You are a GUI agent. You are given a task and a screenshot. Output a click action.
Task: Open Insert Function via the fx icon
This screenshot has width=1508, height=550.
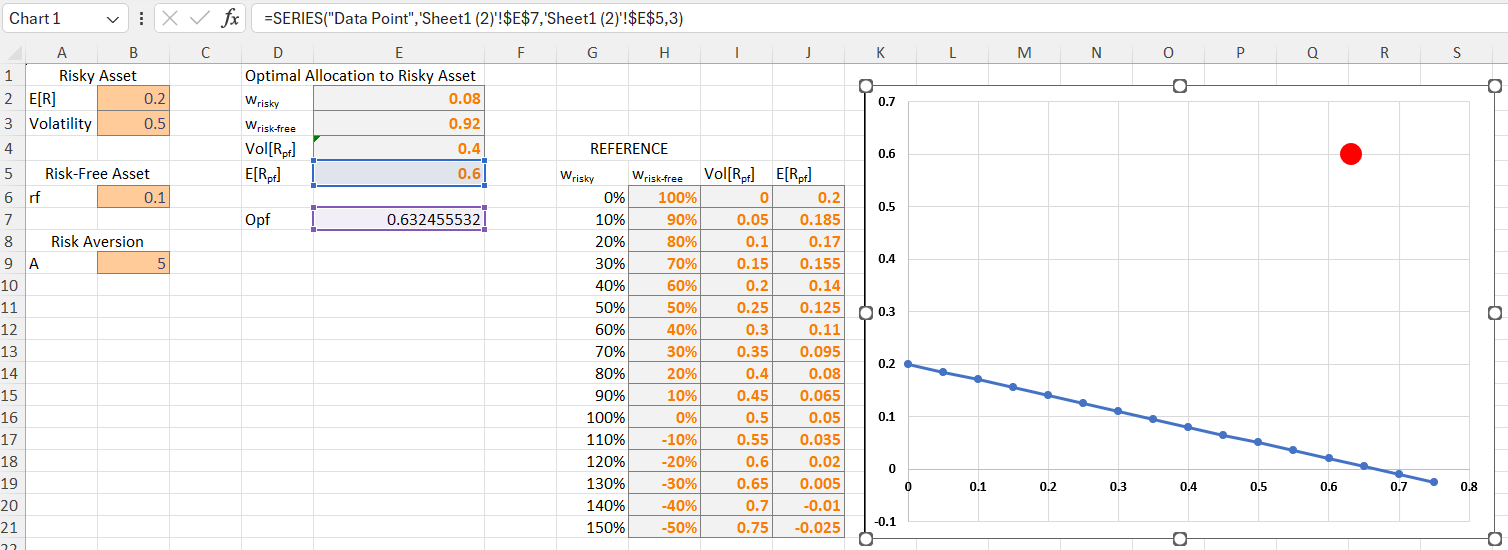tap(231, 18)
